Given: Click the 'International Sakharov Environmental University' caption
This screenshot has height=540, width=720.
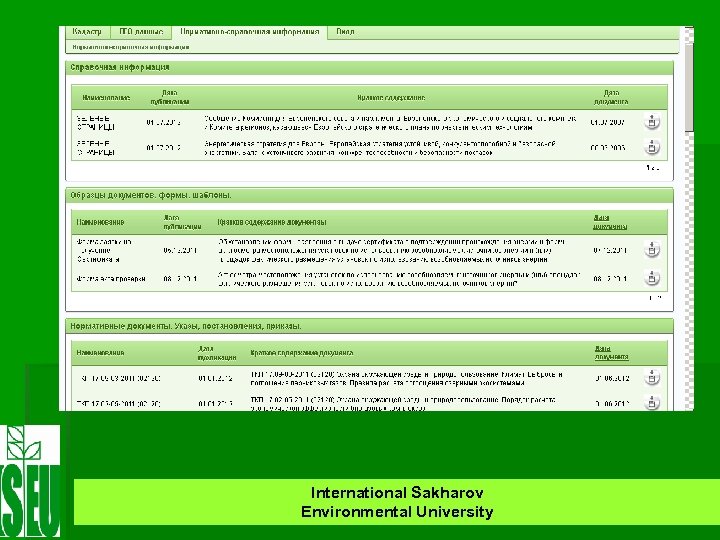Looking at the screenshot, I should click(397, 502).
